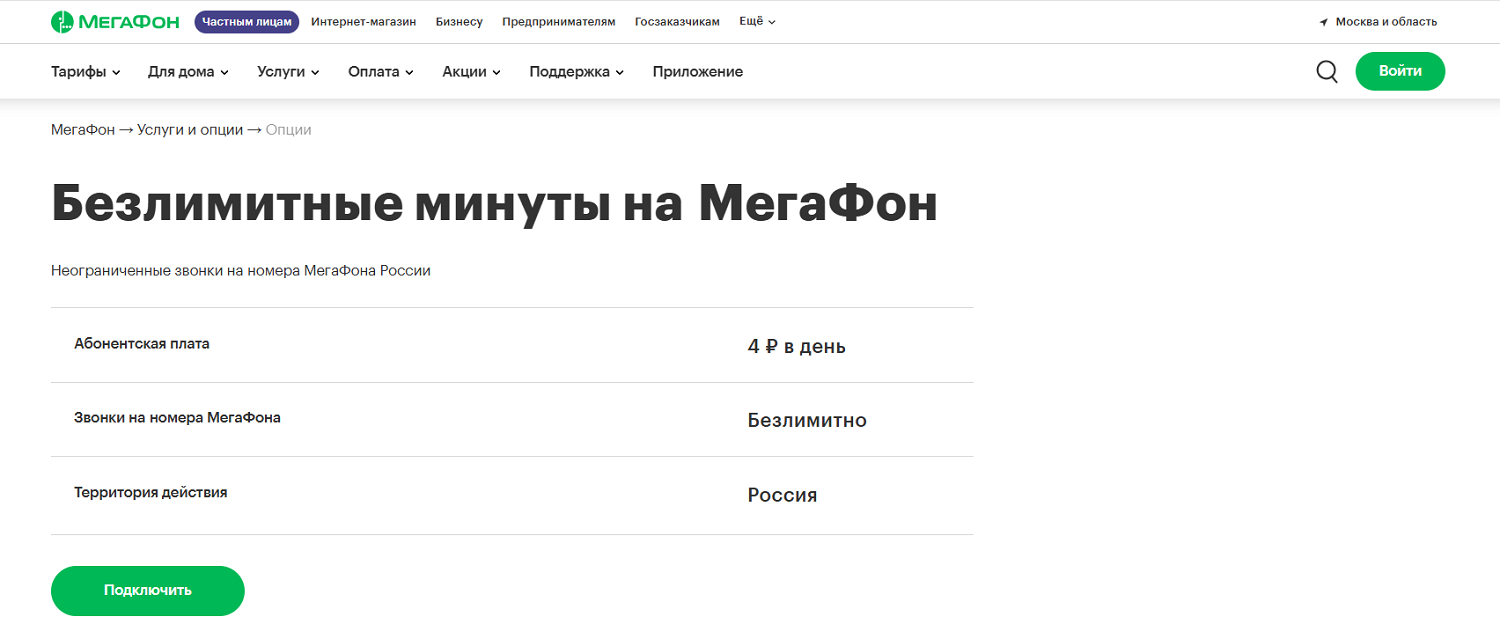Click the heading Безлимитные минуты на МегаФон
The height and width of the screenshot is (639, 1500).
tap(494, 204)
